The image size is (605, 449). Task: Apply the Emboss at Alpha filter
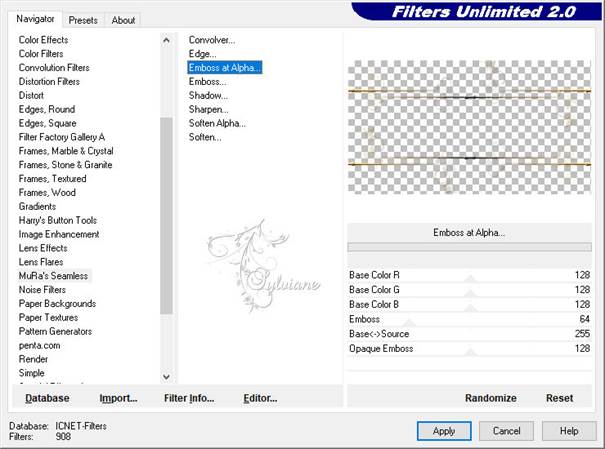(444, 431)
